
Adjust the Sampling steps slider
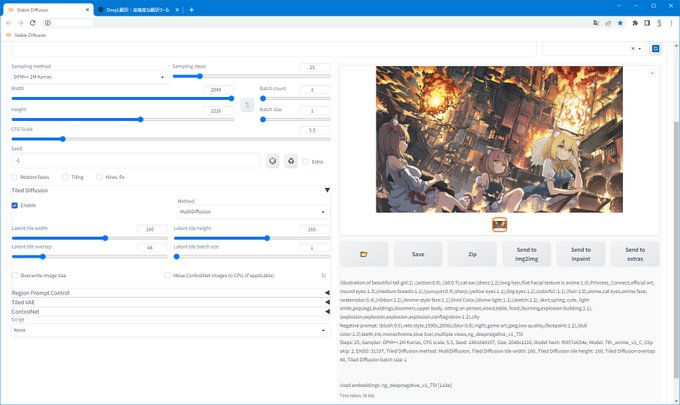[252, 76]
